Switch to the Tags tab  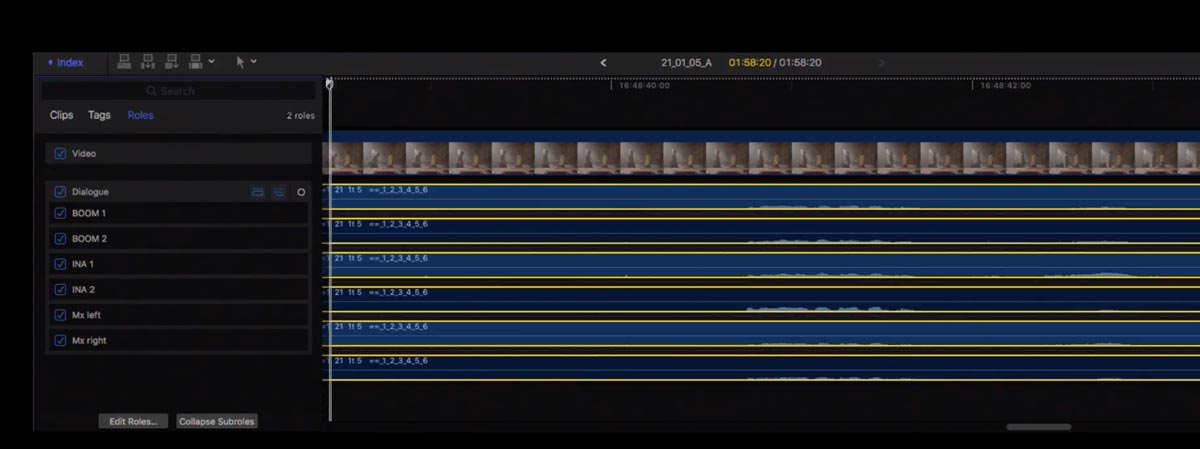[x=99, y=115]
